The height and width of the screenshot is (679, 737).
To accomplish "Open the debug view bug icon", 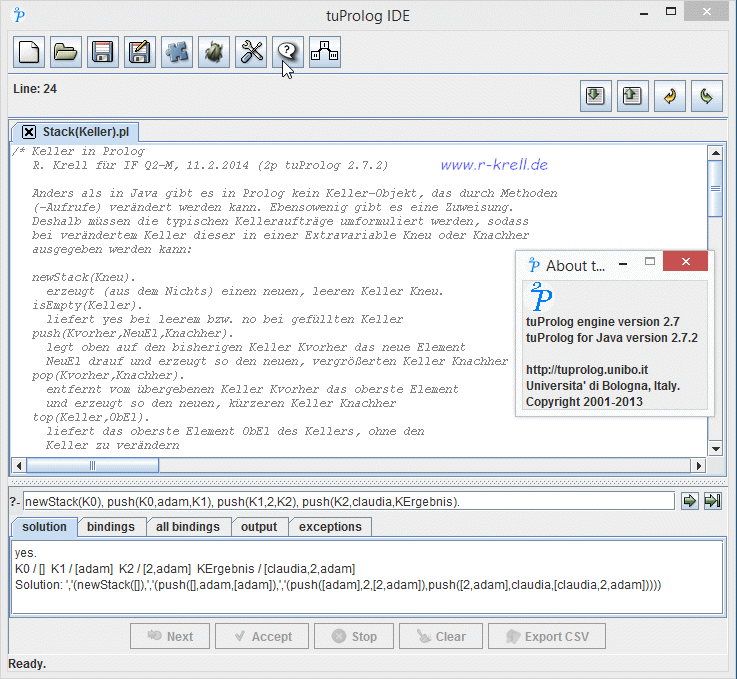I will tap(213, 51).
